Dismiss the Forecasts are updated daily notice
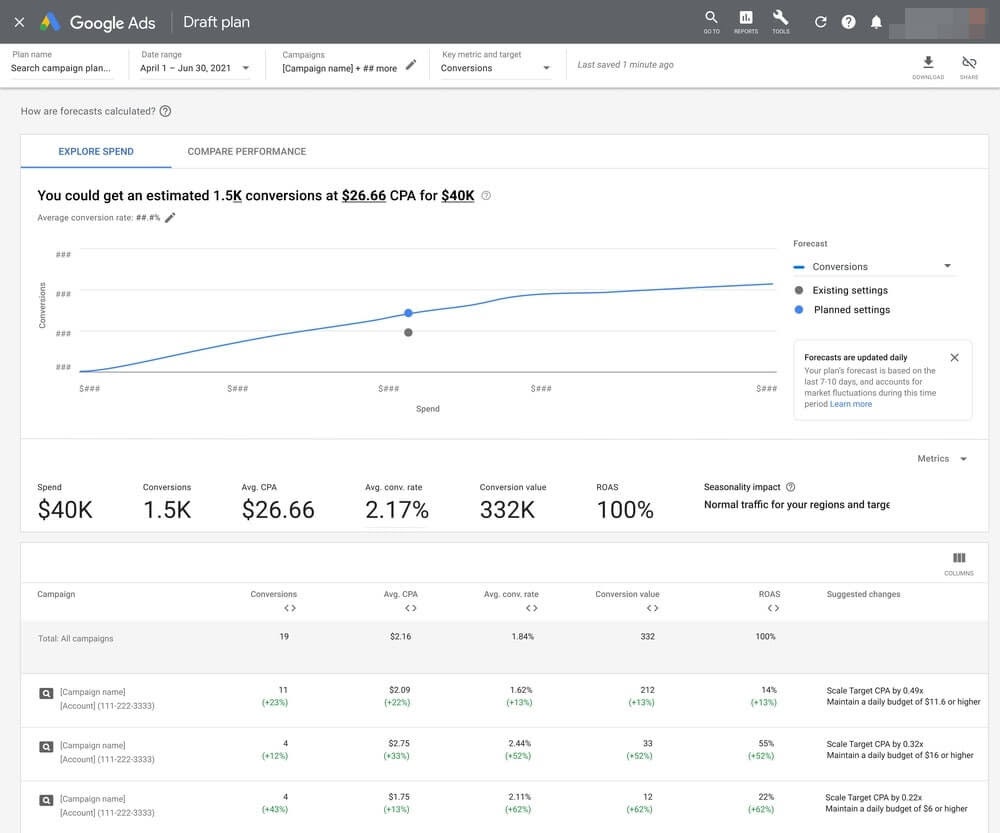This screenshot has height=833, width=1000. coord(954,357)
